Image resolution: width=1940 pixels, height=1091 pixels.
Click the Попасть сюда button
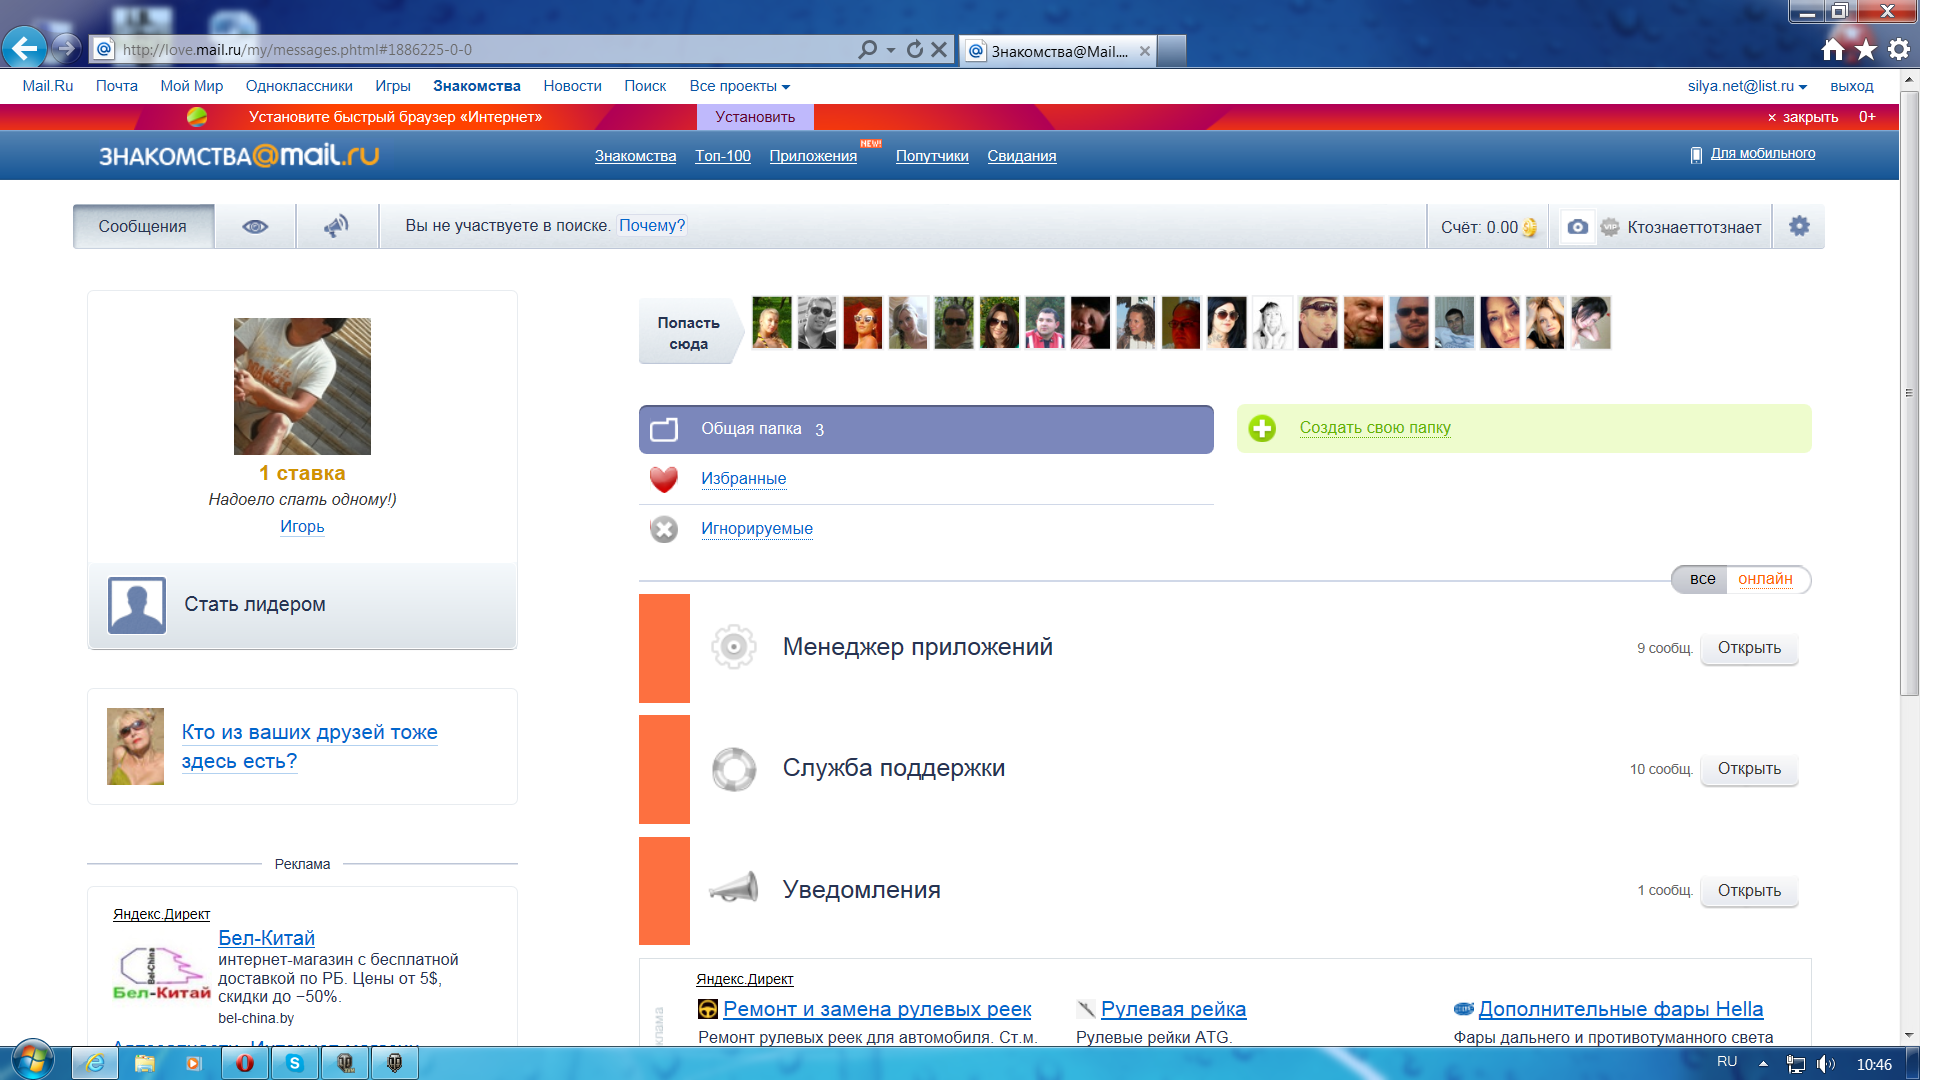pos(689,333)
